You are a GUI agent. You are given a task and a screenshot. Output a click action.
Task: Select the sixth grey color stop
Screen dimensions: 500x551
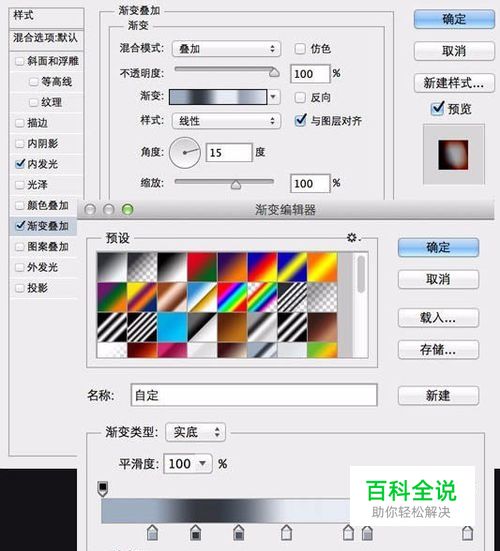pos(367,533)
